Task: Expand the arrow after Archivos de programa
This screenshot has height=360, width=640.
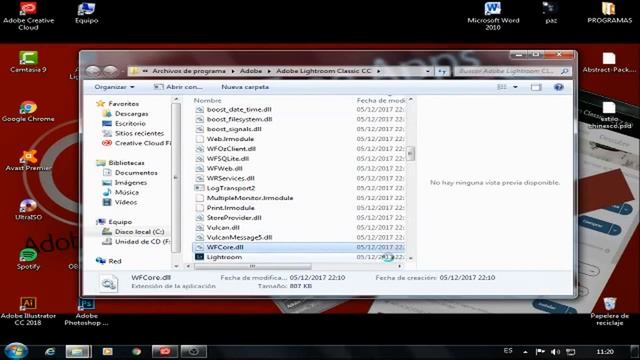Action: 233,71
